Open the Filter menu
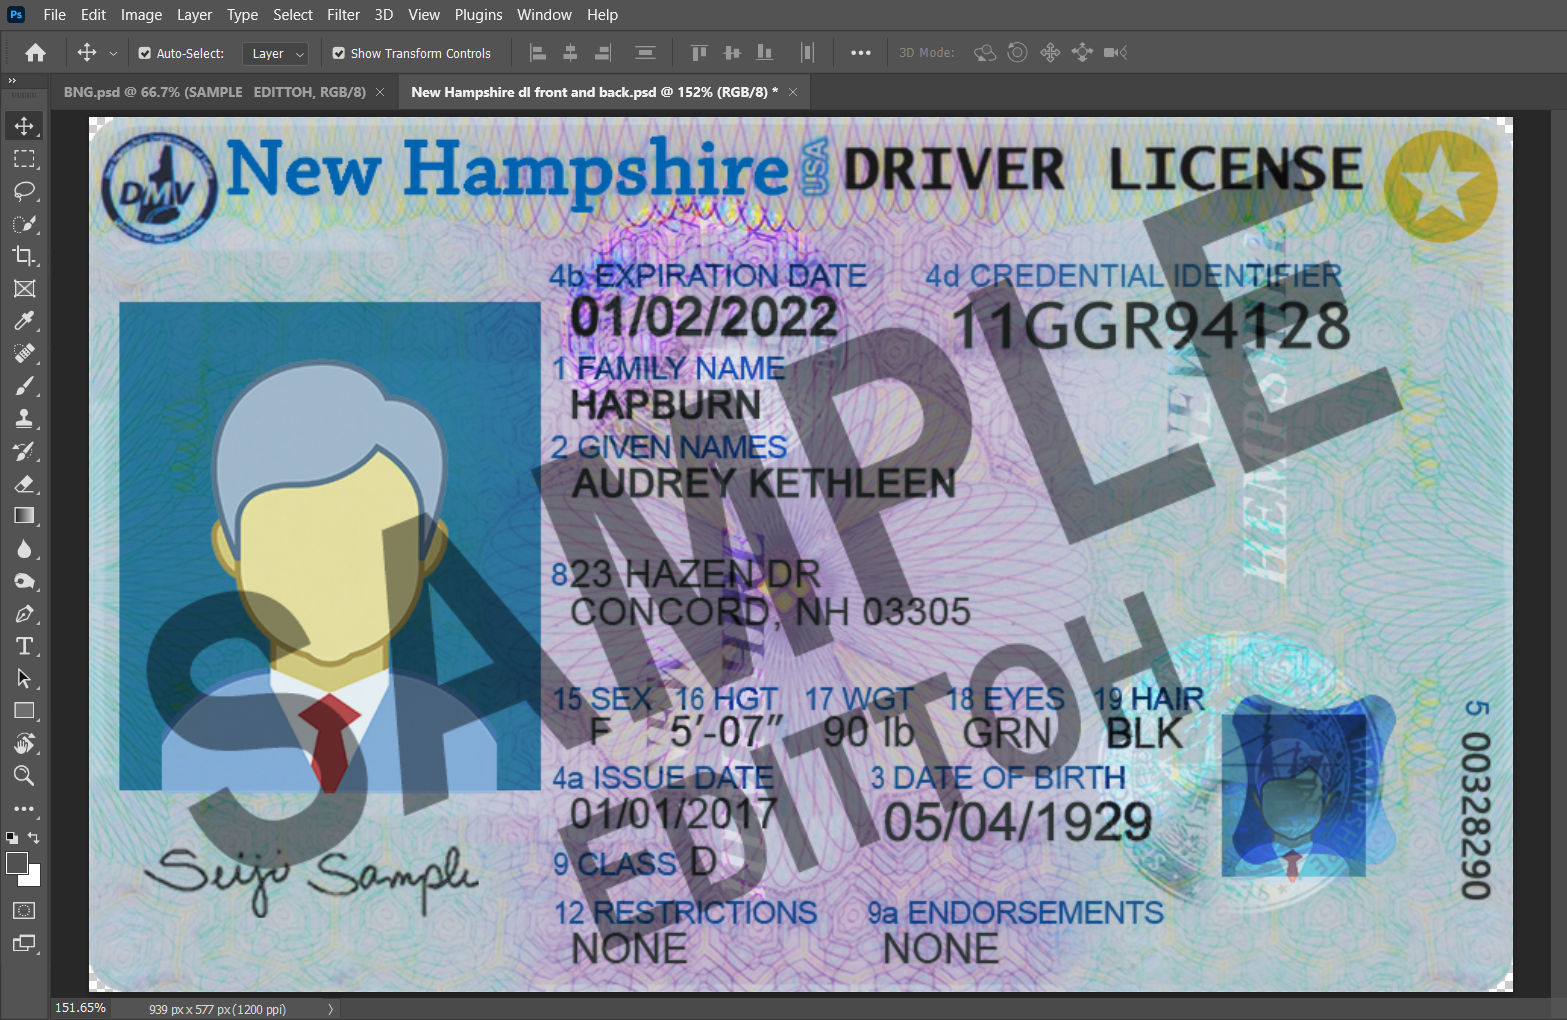The image size is (1567, 1020). coord(343,15)
